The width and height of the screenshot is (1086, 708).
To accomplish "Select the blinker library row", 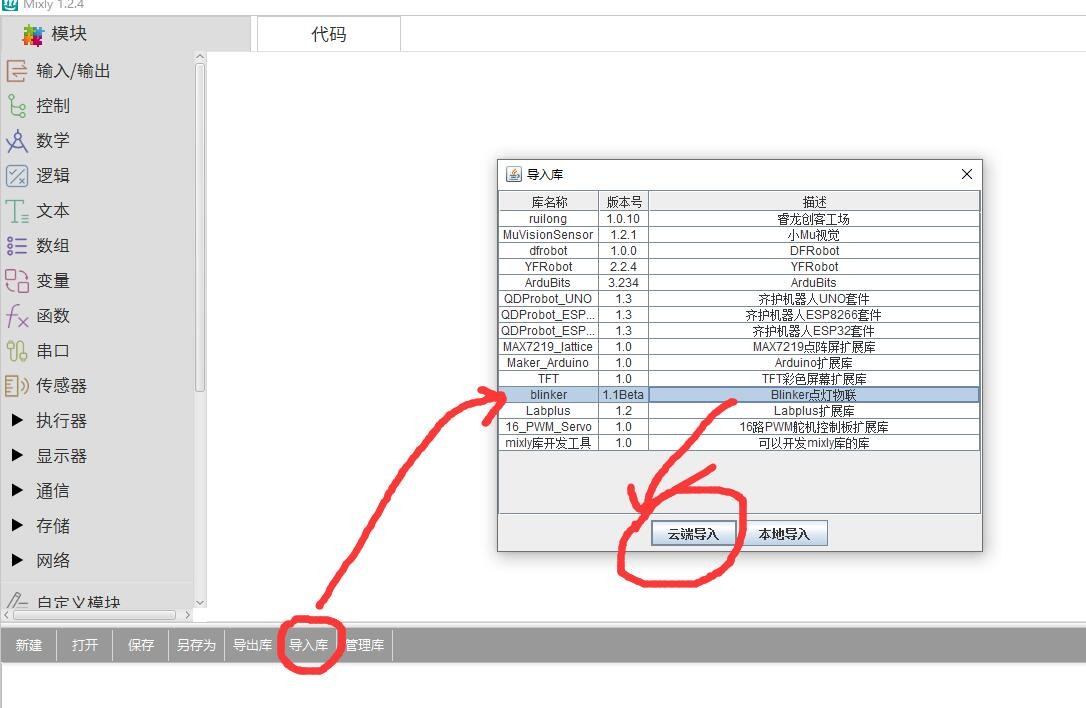I will click(548, 395).
